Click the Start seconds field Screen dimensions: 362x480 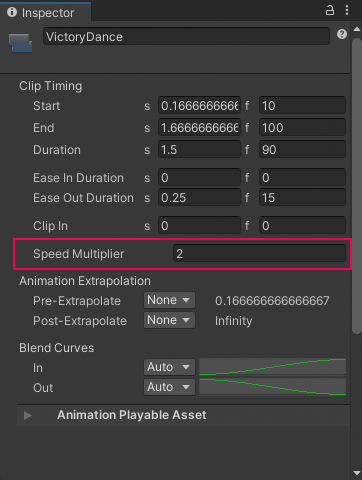click(199, 106)
